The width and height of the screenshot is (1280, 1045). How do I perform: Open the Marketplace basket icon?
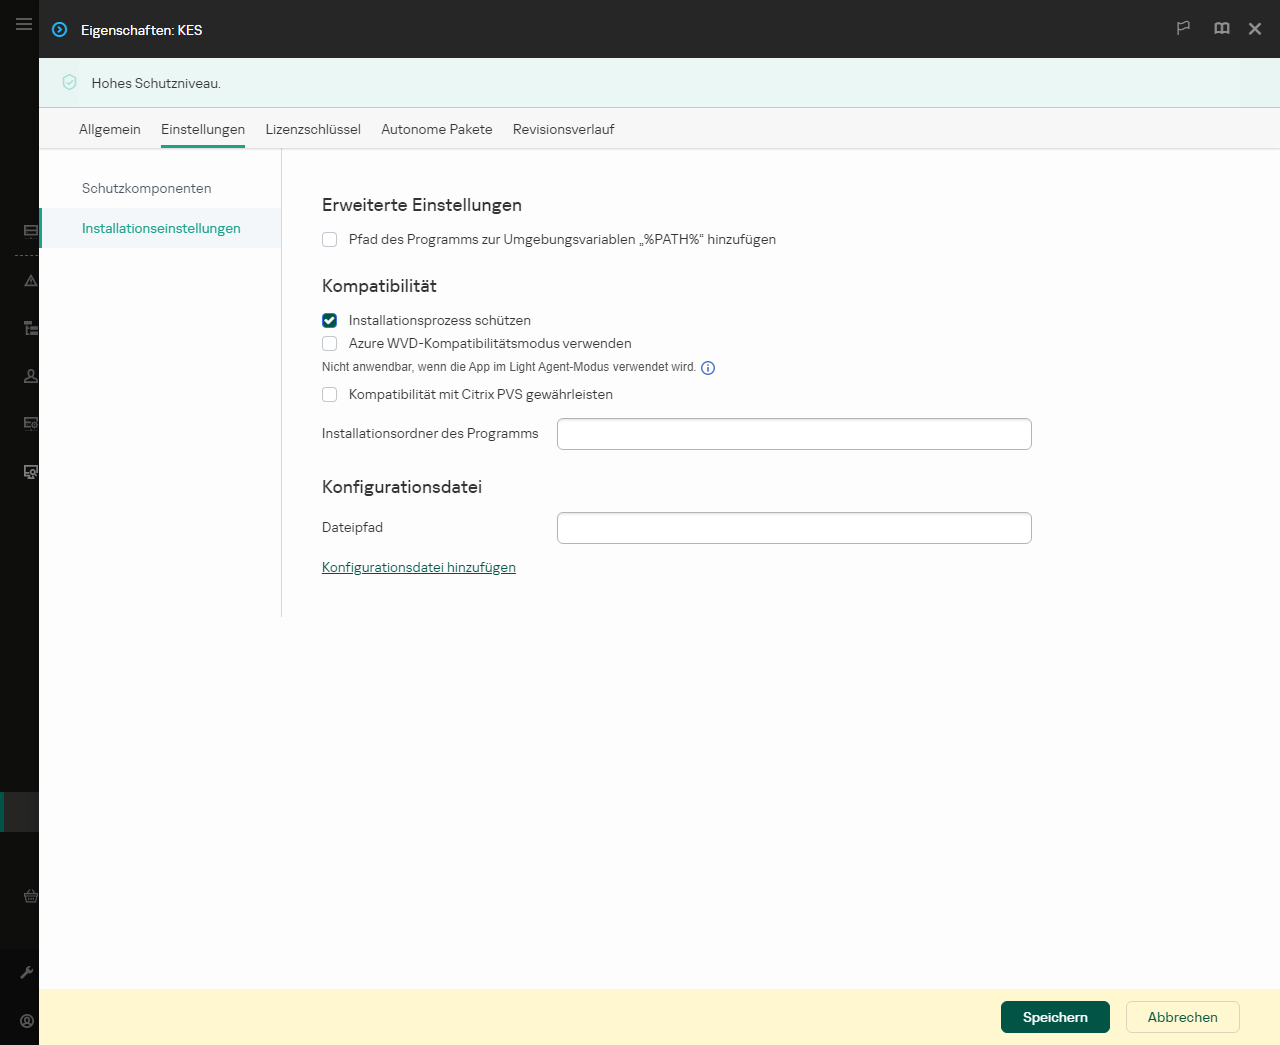pos(30,896)
